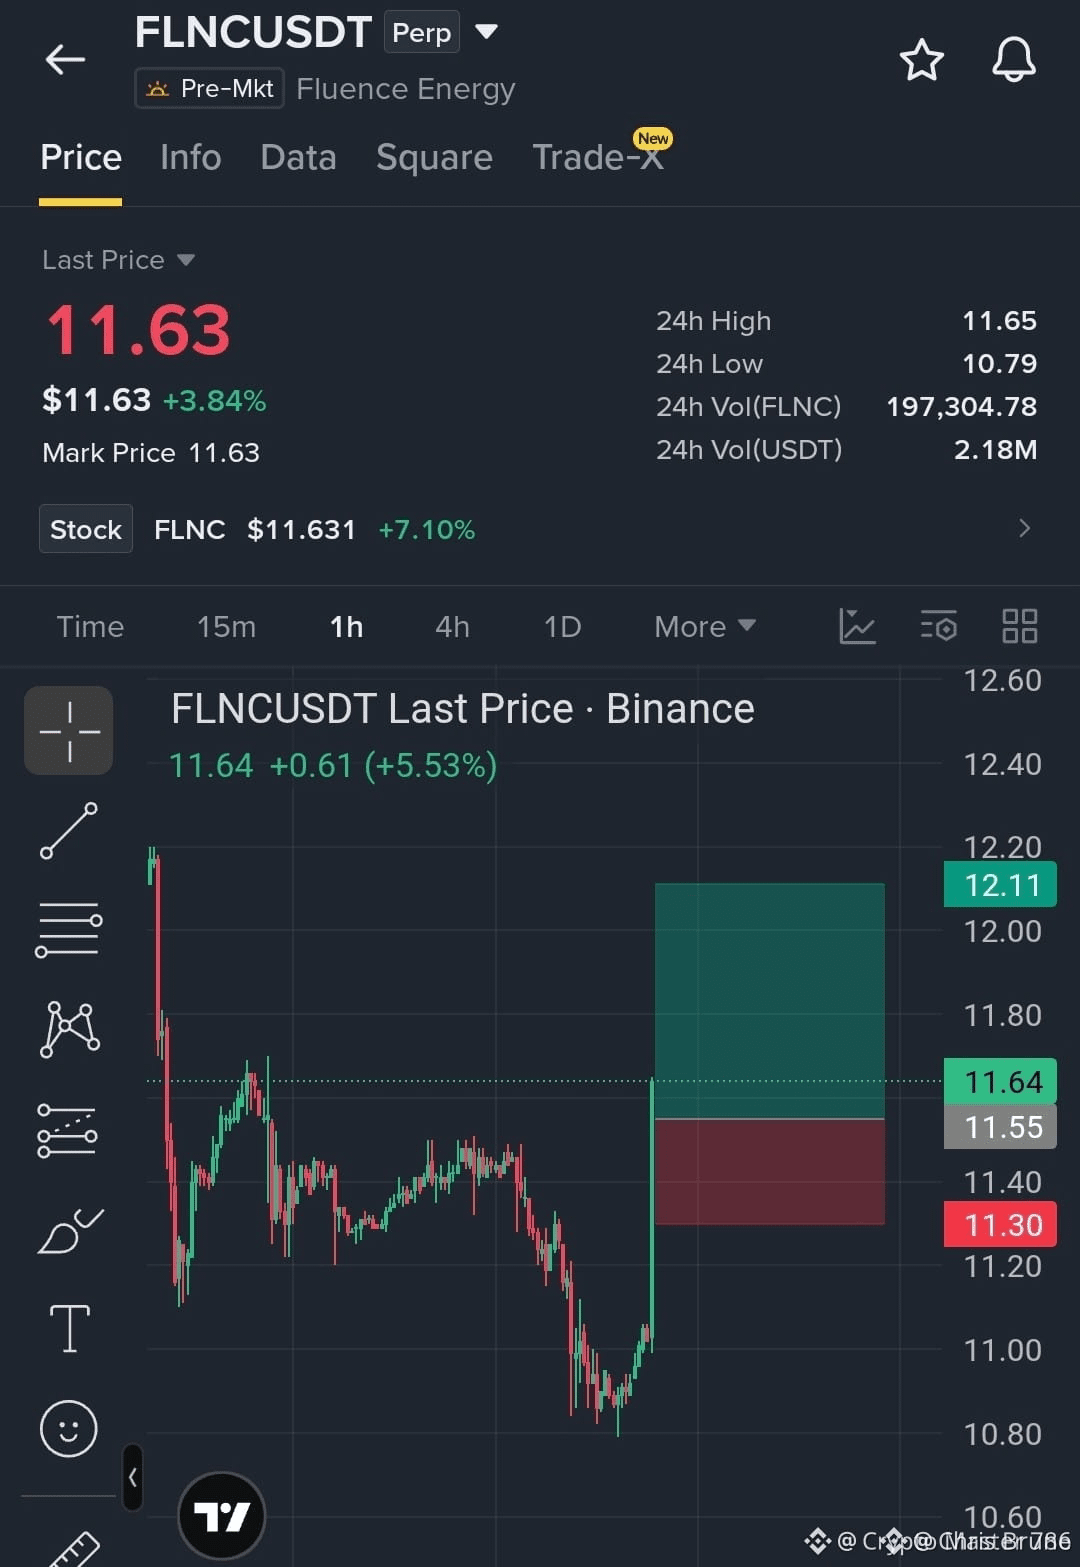This screenshot has height=1567, width=1080.
Task: Select the 1h chart interval
Action: [346, 627]
